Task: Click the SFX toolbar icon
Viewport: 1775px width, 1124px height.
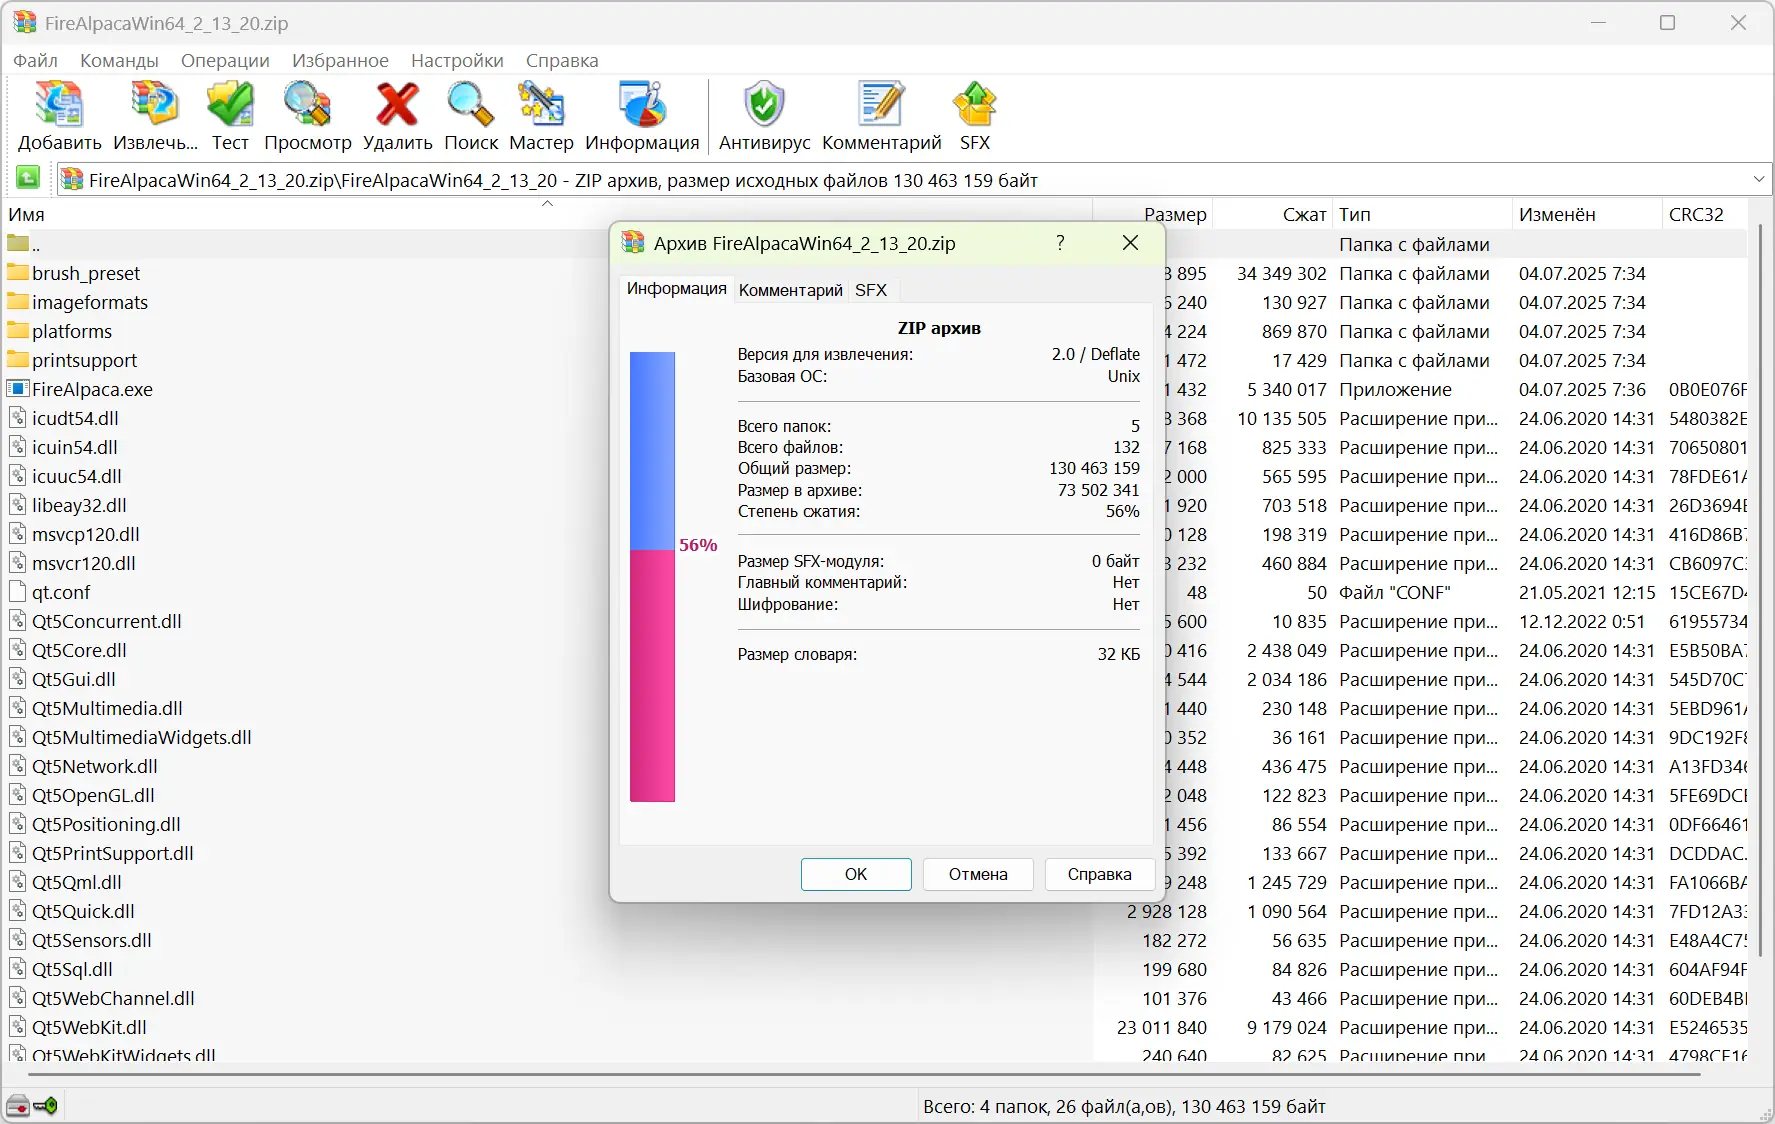Action: tap(975, 105)
